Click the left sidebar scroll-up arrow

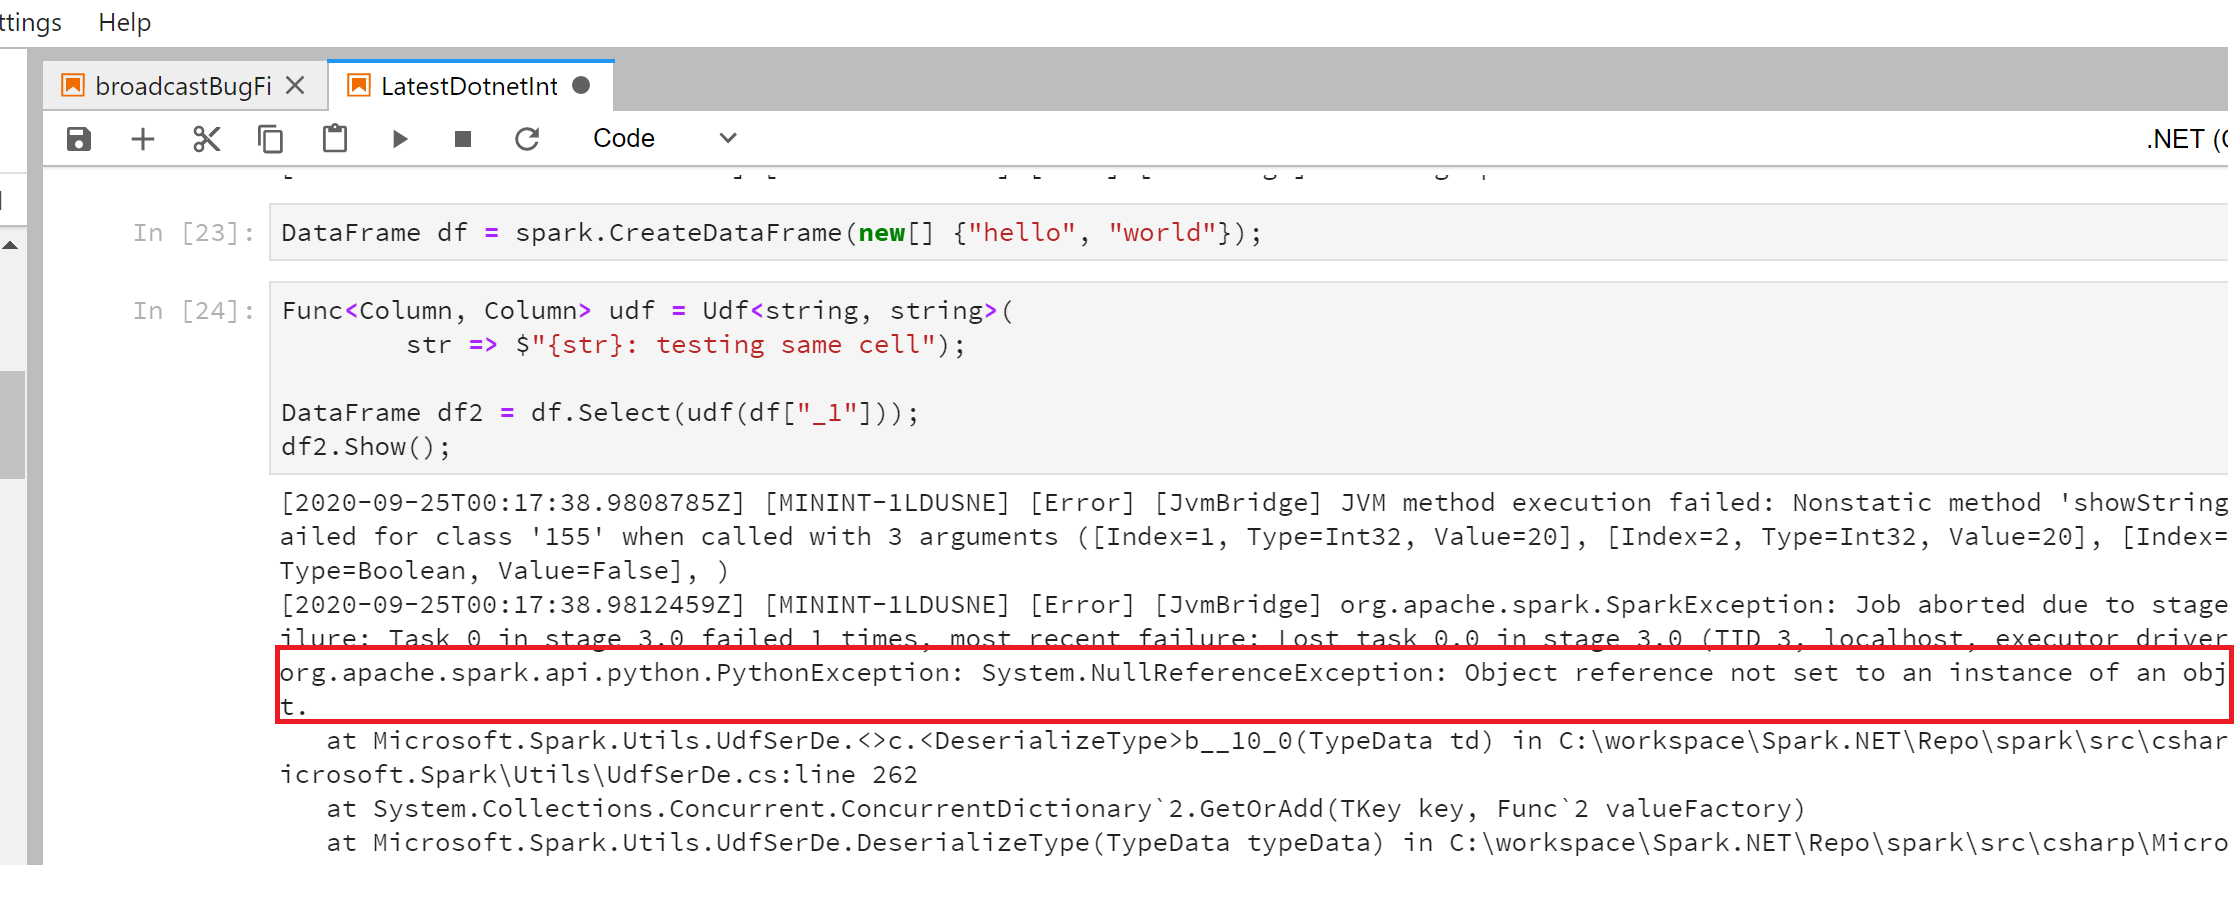11,245
